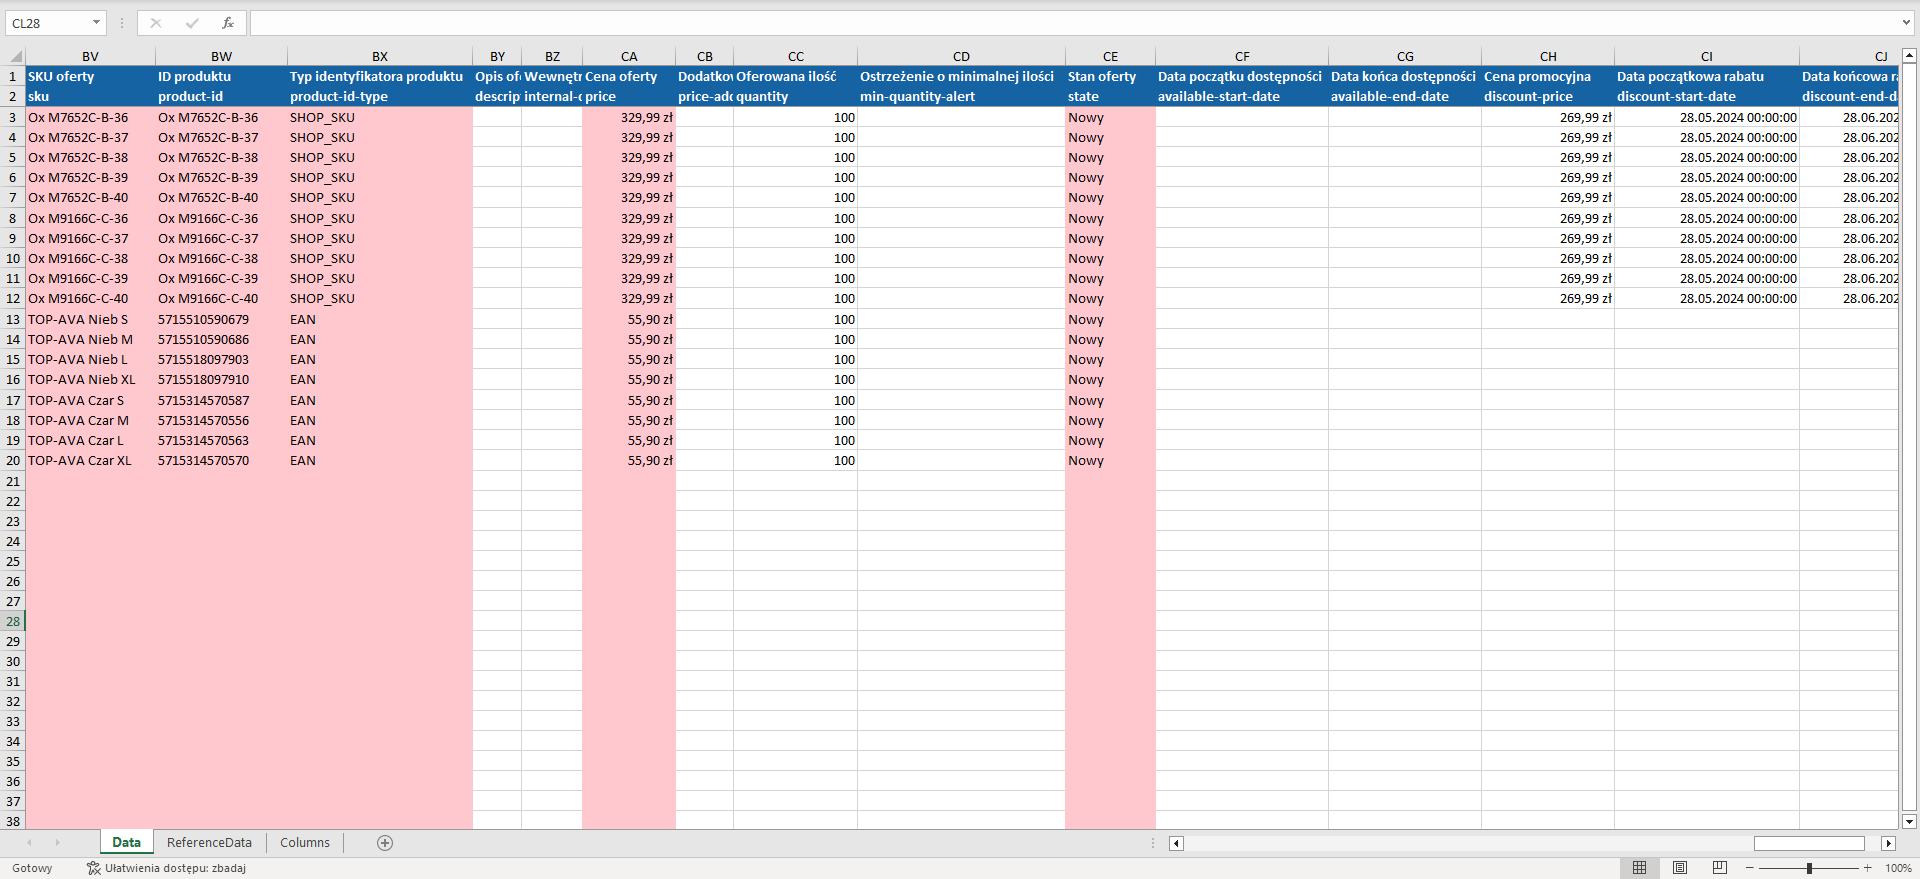The height and width of the screenshot is (879, 1920).
Task: Click the Cancel entry X icon
Action: (x=156, y=23)
